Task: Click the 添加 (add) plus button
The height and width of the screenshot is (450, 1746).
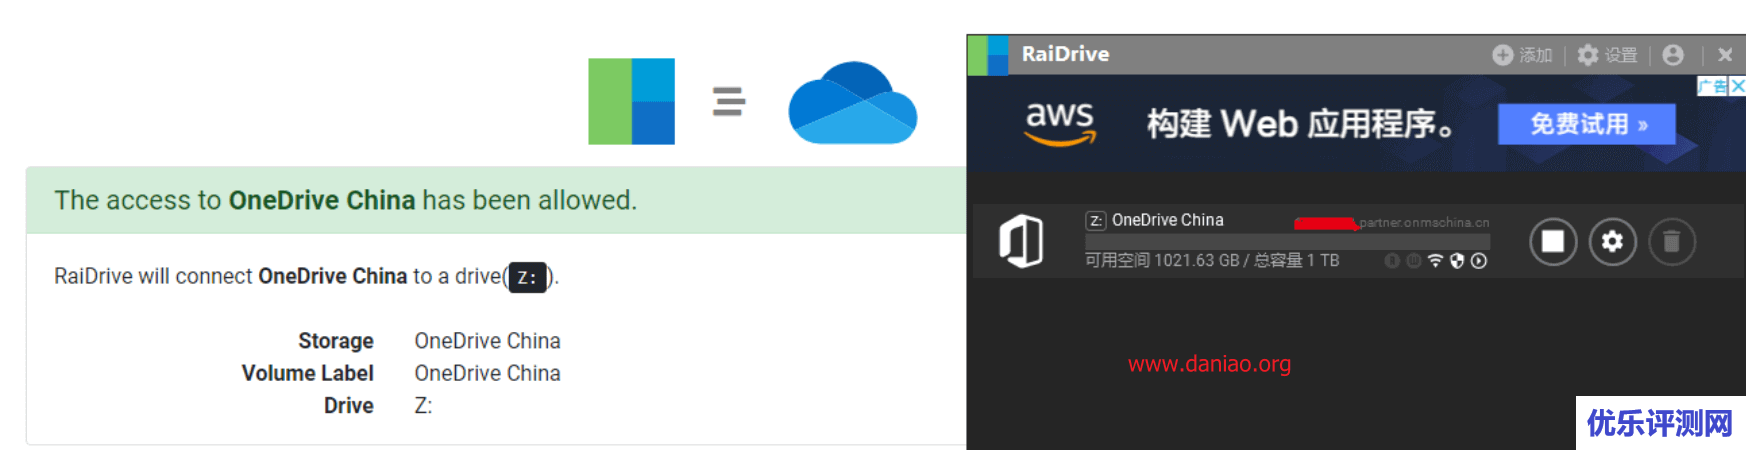Action: pos(1522,55)
